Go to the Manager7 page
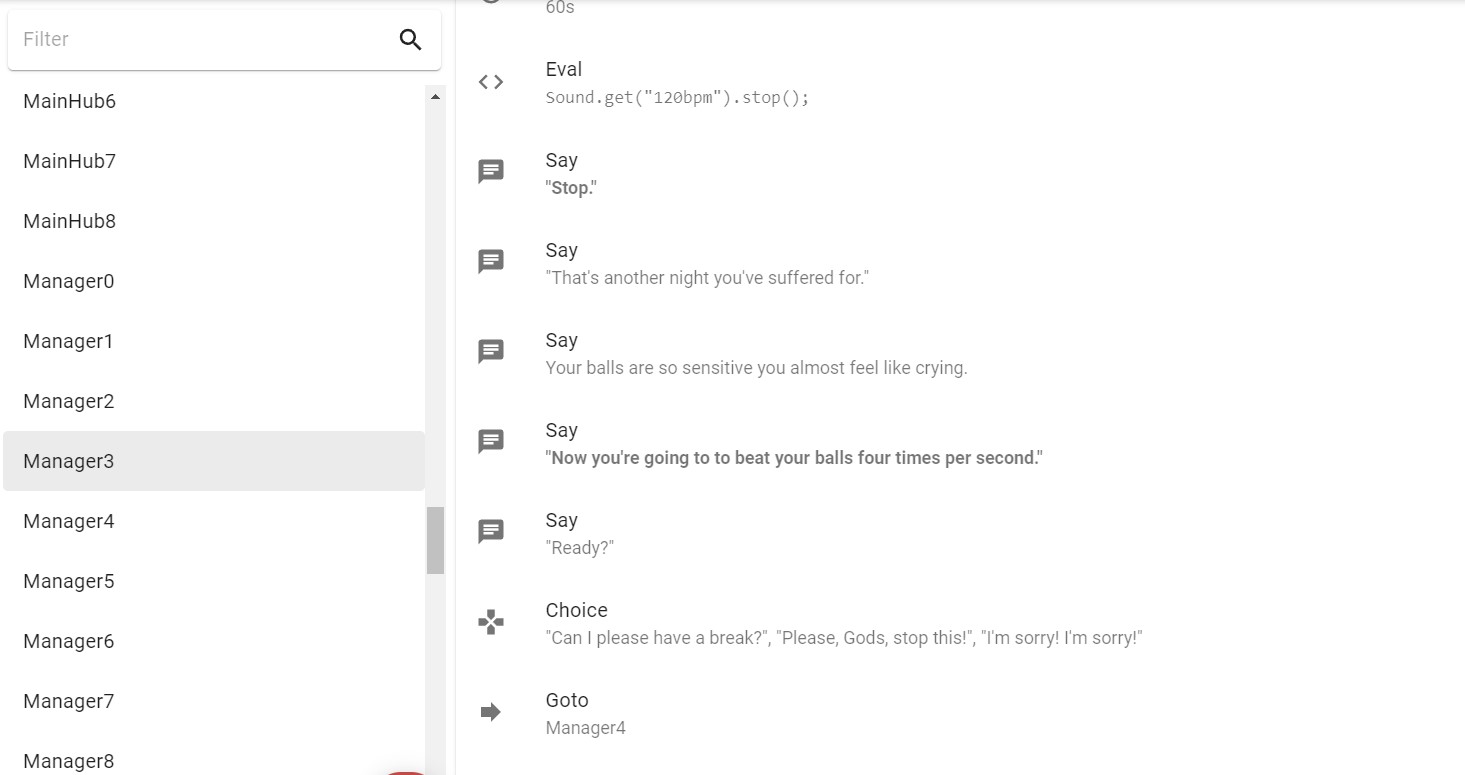The image size is (1465, 775). tap(214, 701)
